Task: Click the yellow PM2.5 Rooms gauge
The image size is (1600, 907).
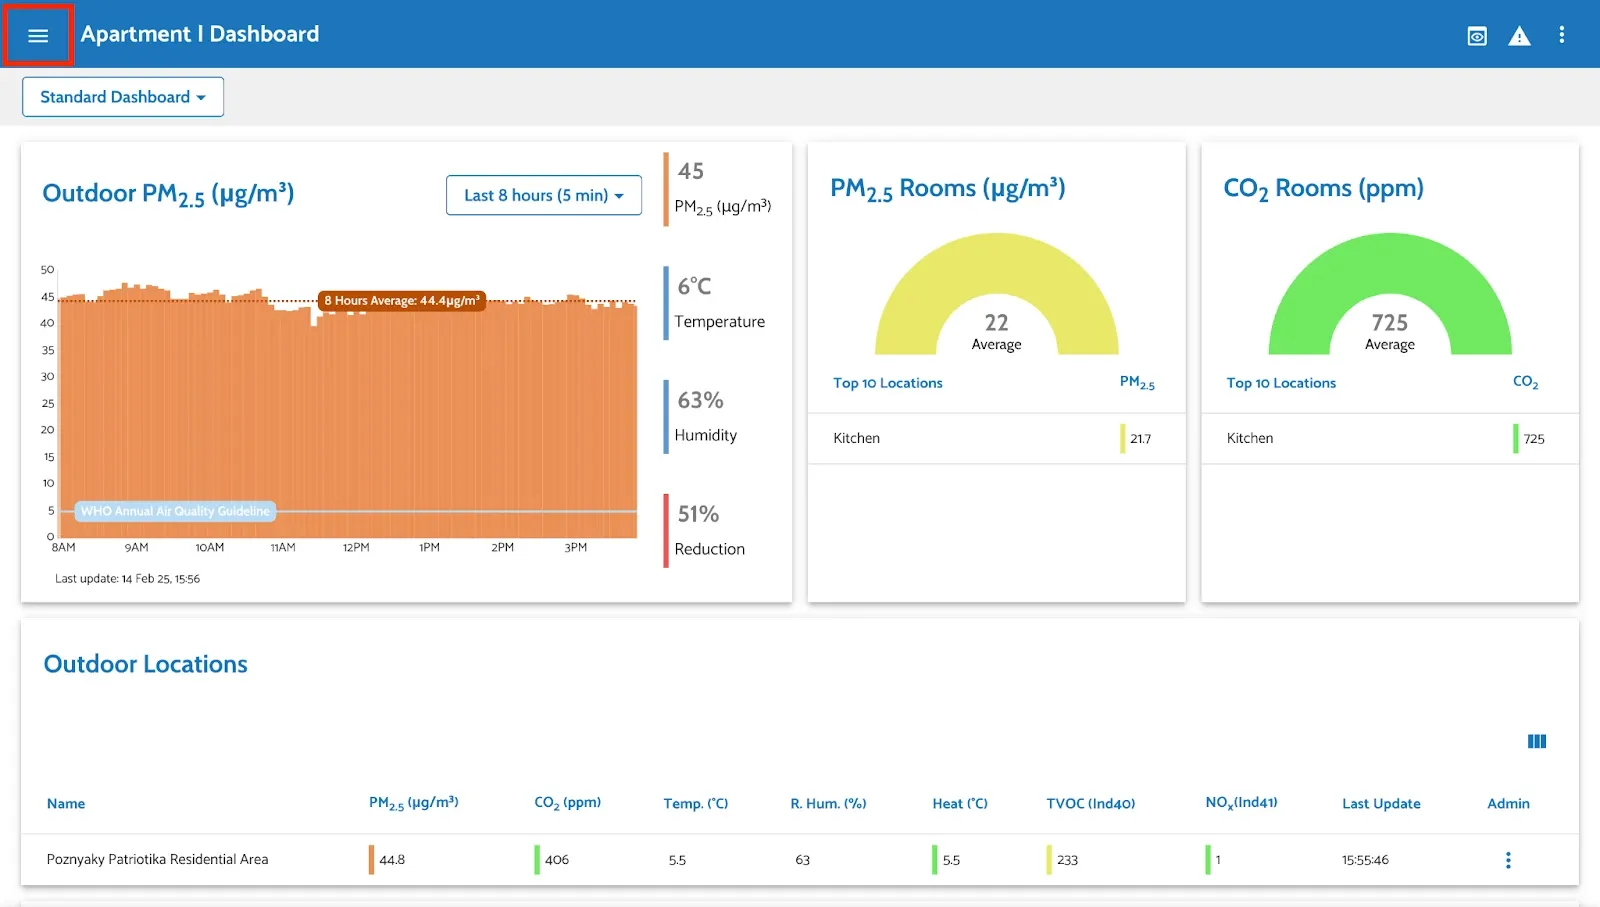Action: [996, 290]
